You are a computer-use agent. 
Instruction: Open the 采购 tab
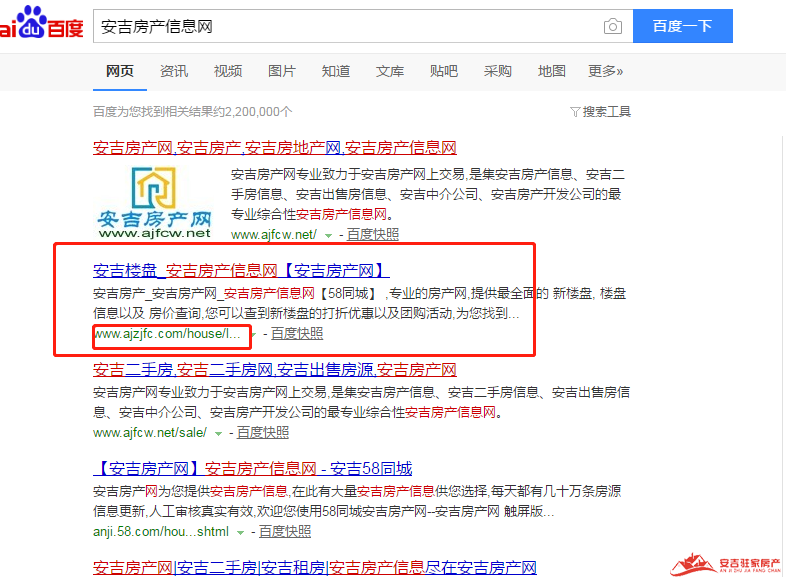pos(498,71)
